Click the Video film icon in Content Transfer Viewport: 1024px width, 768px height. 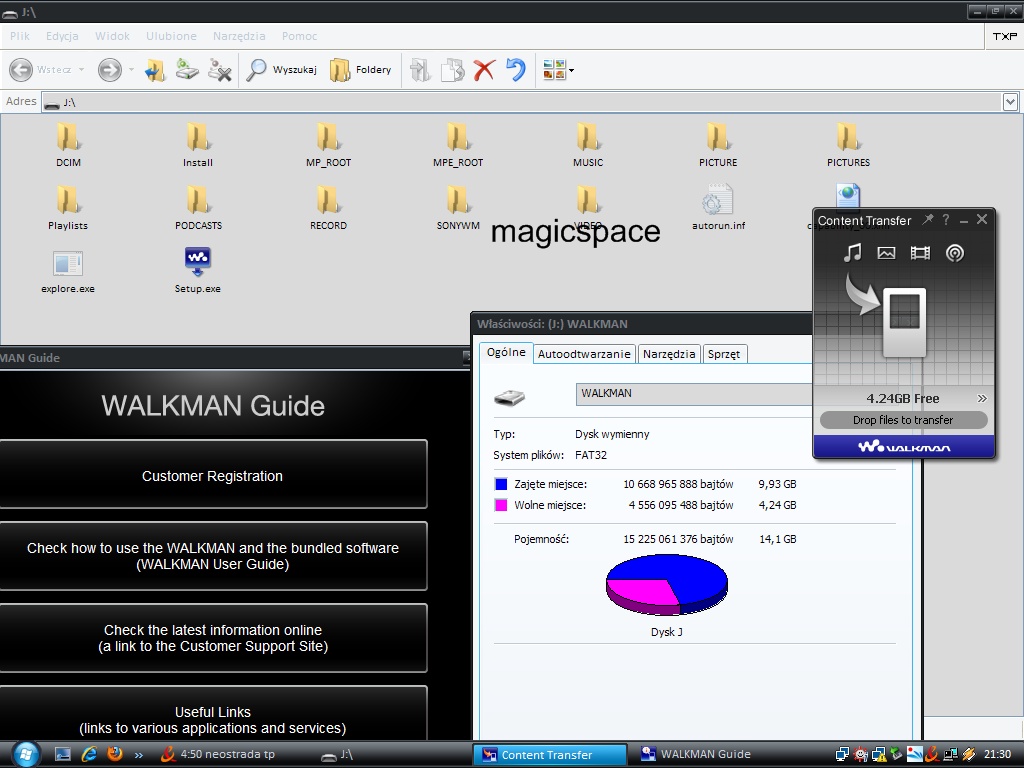920,253
